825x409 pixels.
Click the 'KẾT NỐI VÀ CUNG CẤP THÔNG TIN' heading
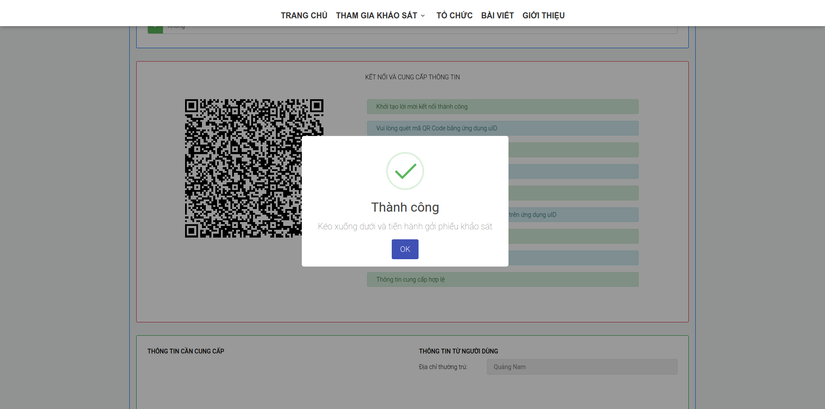412,77
